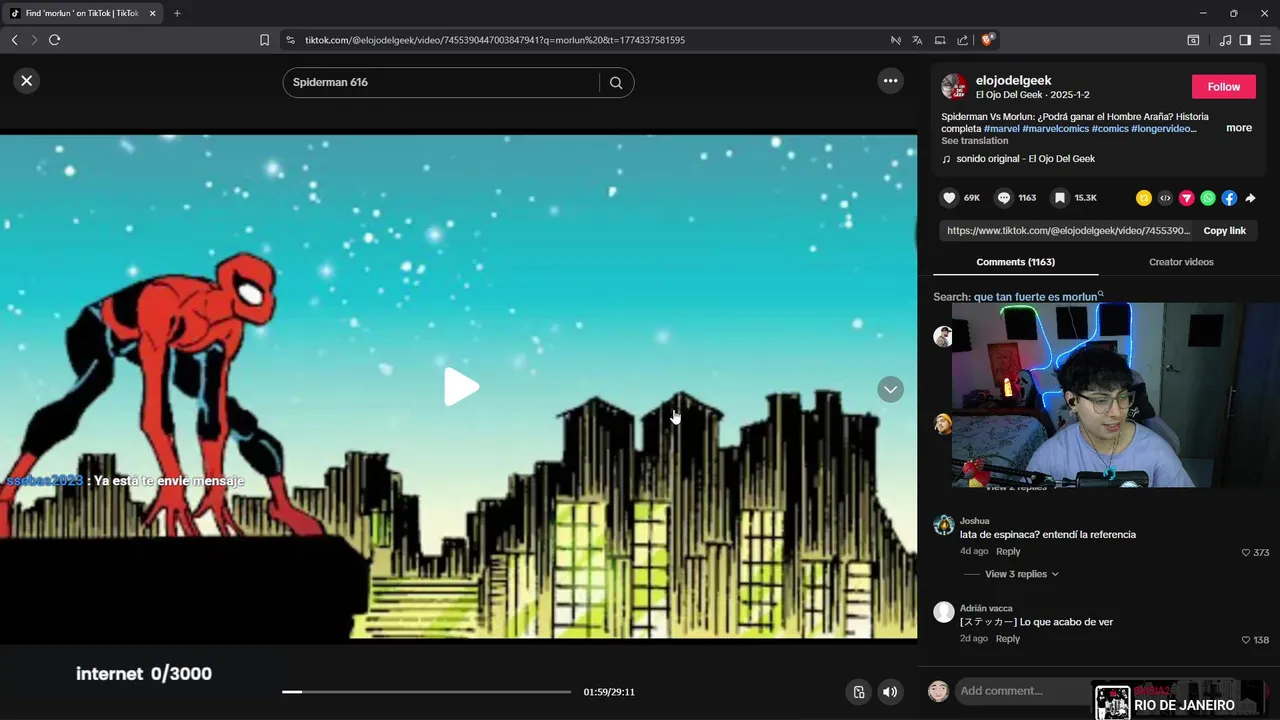The image size is (1280, 720).
Task: Go to next video with down chevron
Action: 890,389
